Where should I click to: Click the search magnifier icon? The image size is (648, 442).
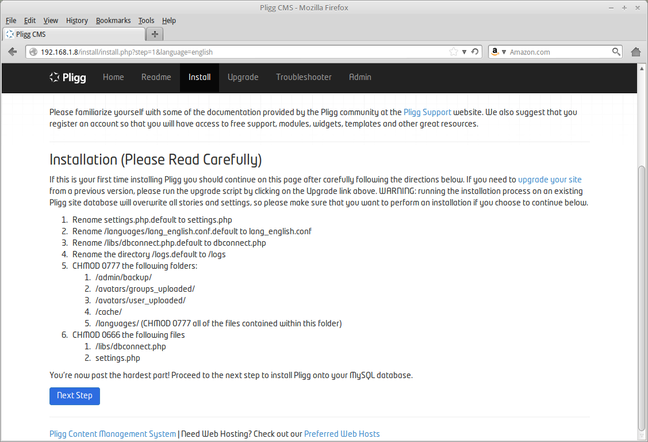[x=616, y=52]
